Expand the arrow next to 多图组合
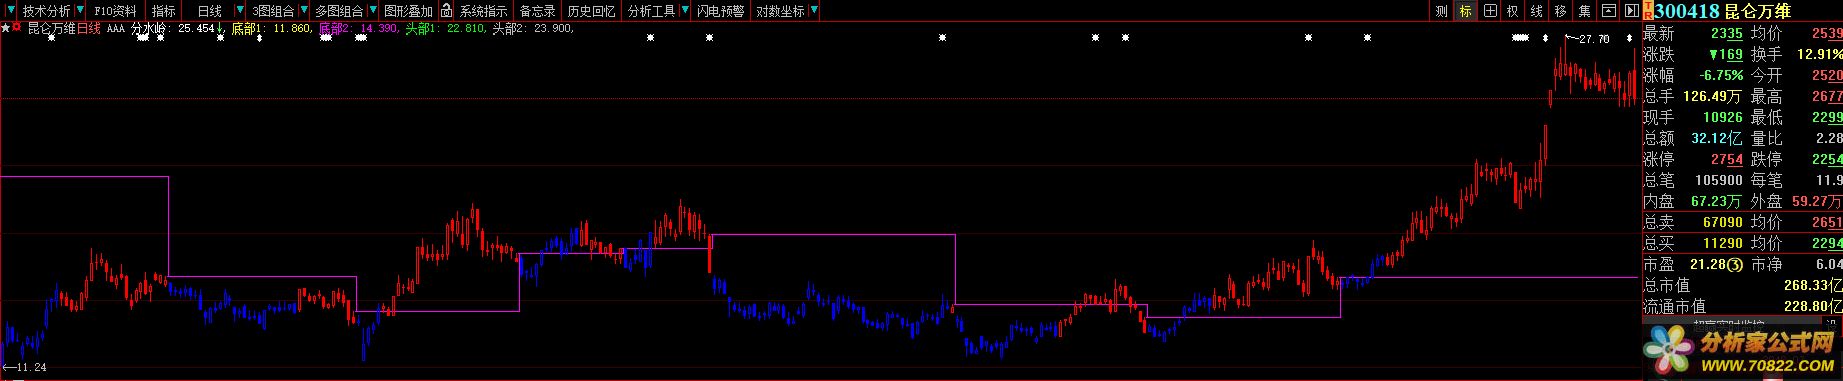This screenshot has height=381, width=1843. click(372, 11)
